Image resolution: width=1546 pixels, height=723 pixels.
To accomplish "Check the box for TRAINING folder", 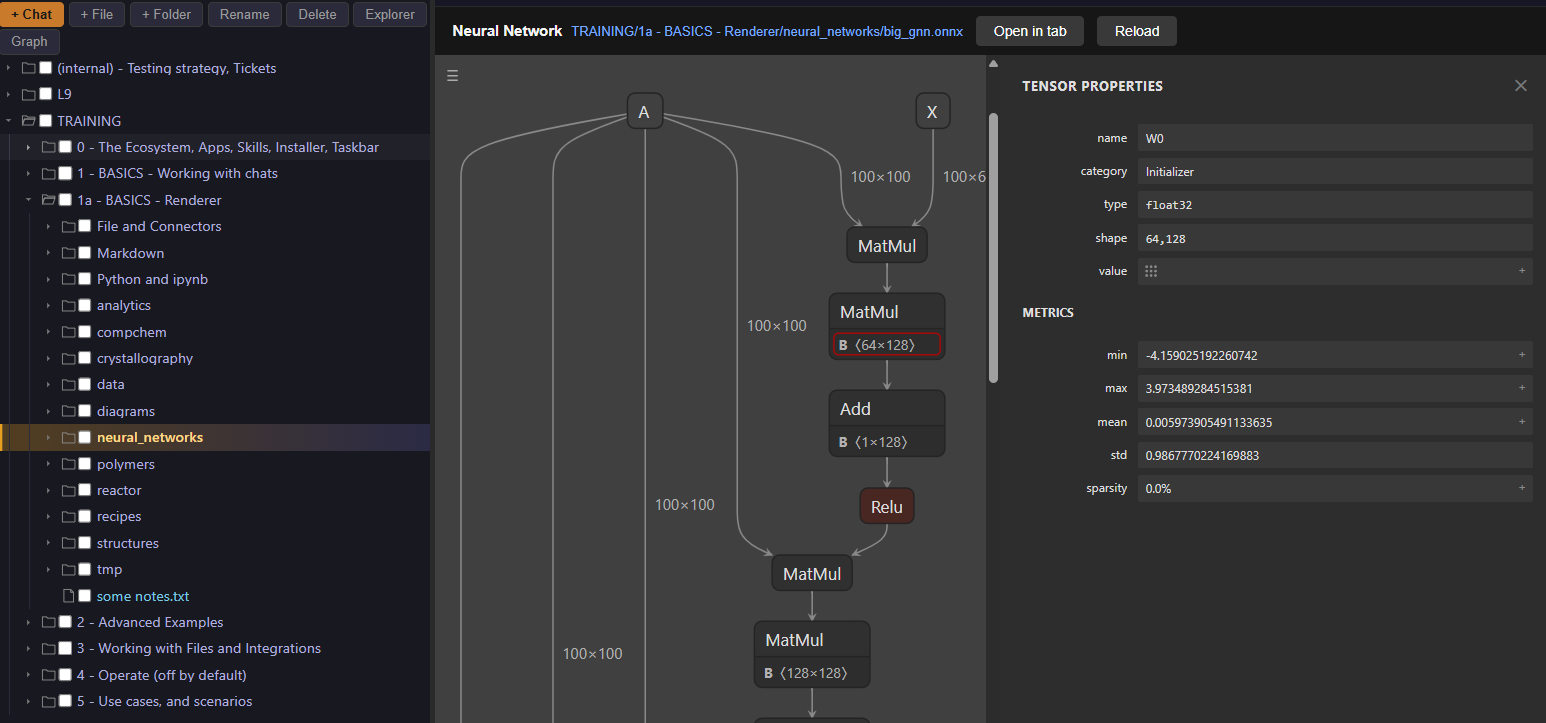I will pyautogui.click(x=45, y=121).
